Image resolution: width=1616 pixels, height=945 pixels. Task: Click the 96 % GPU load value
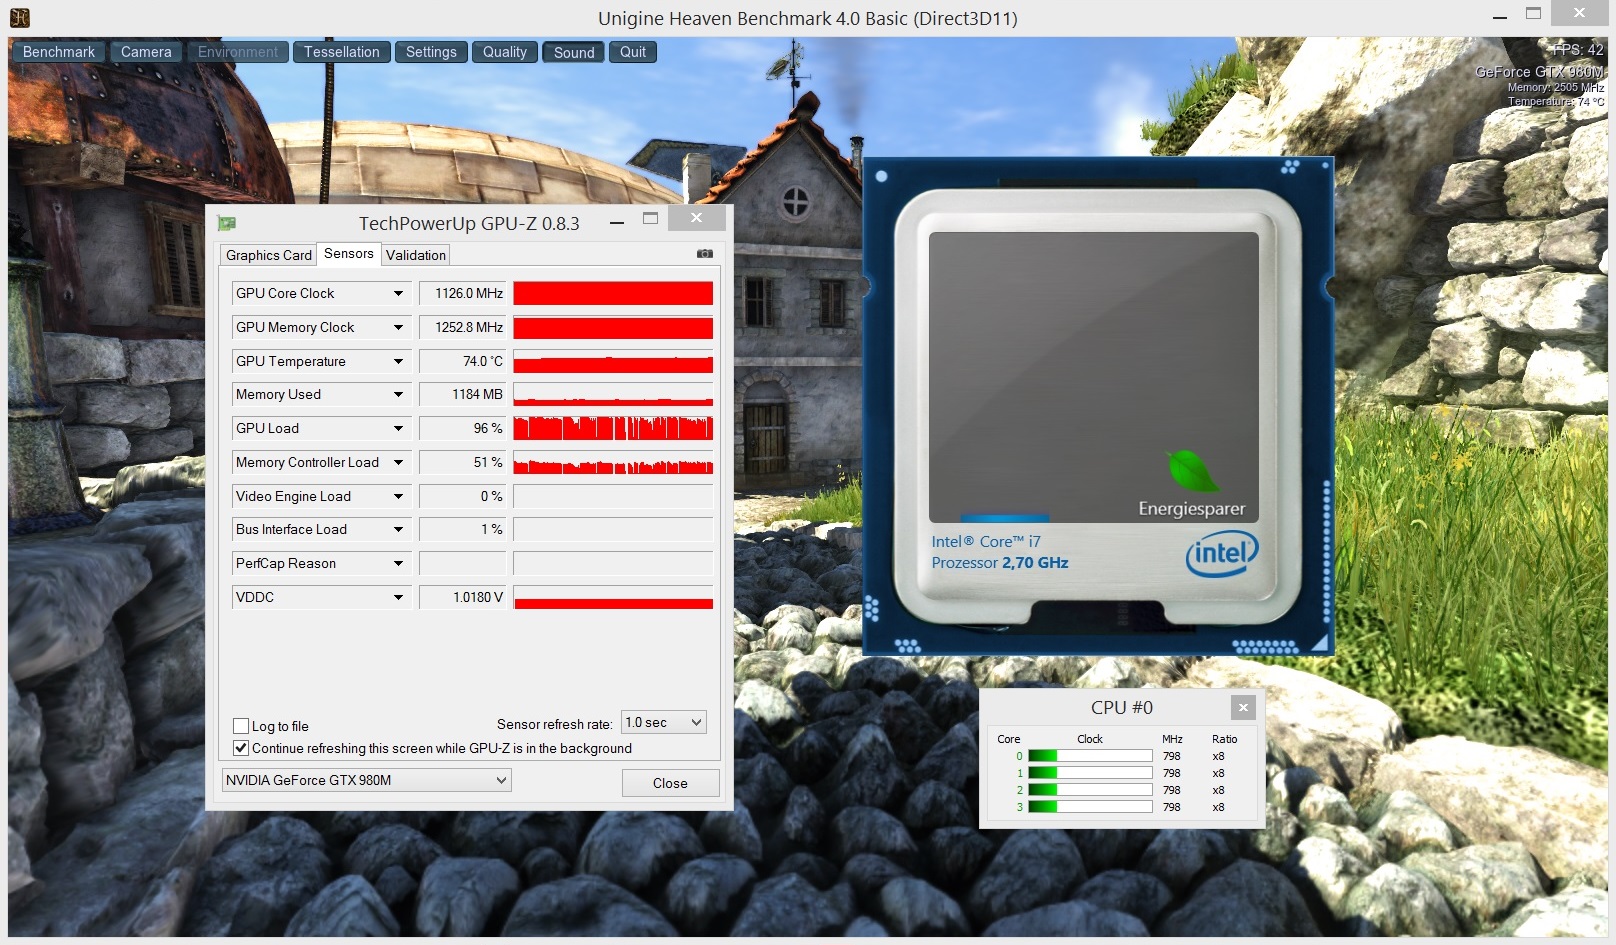pos(463,428)
